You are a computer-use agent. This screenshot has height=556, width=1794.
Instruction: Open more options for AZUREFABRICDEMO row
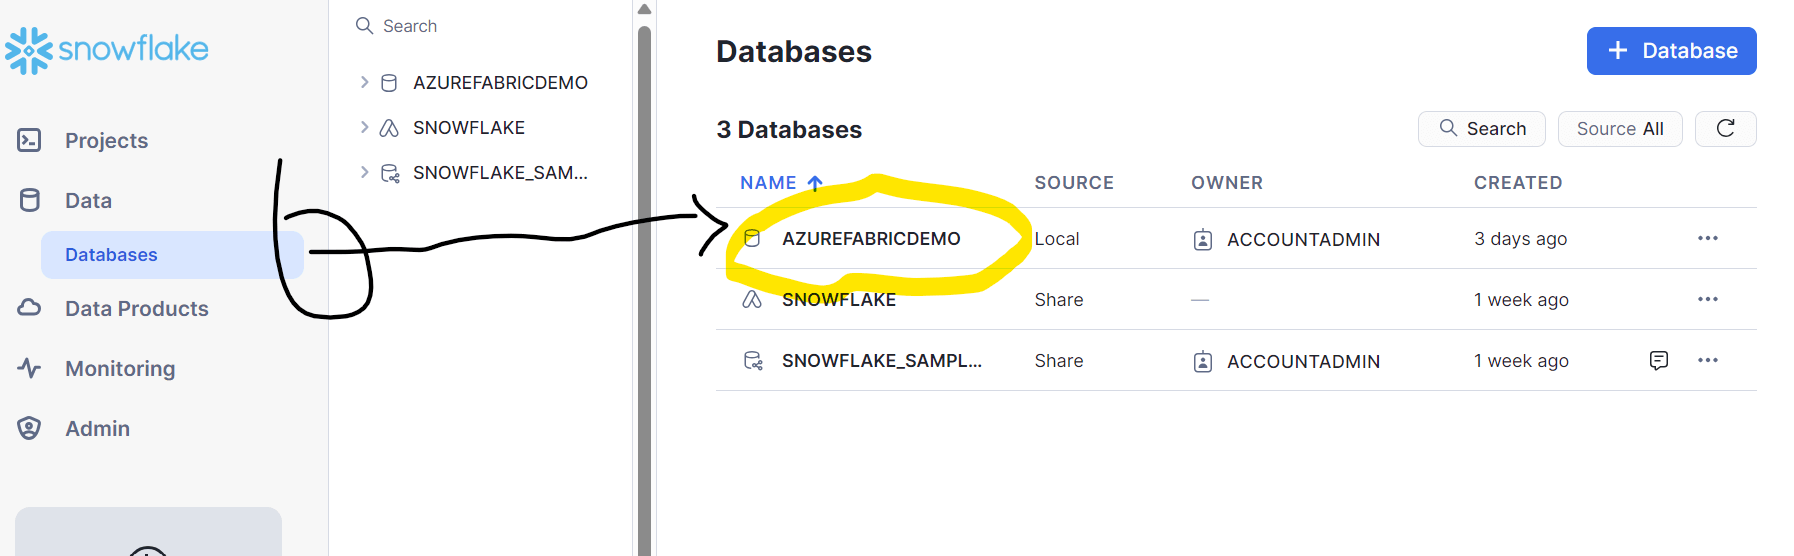click(x=1707, y=238)
